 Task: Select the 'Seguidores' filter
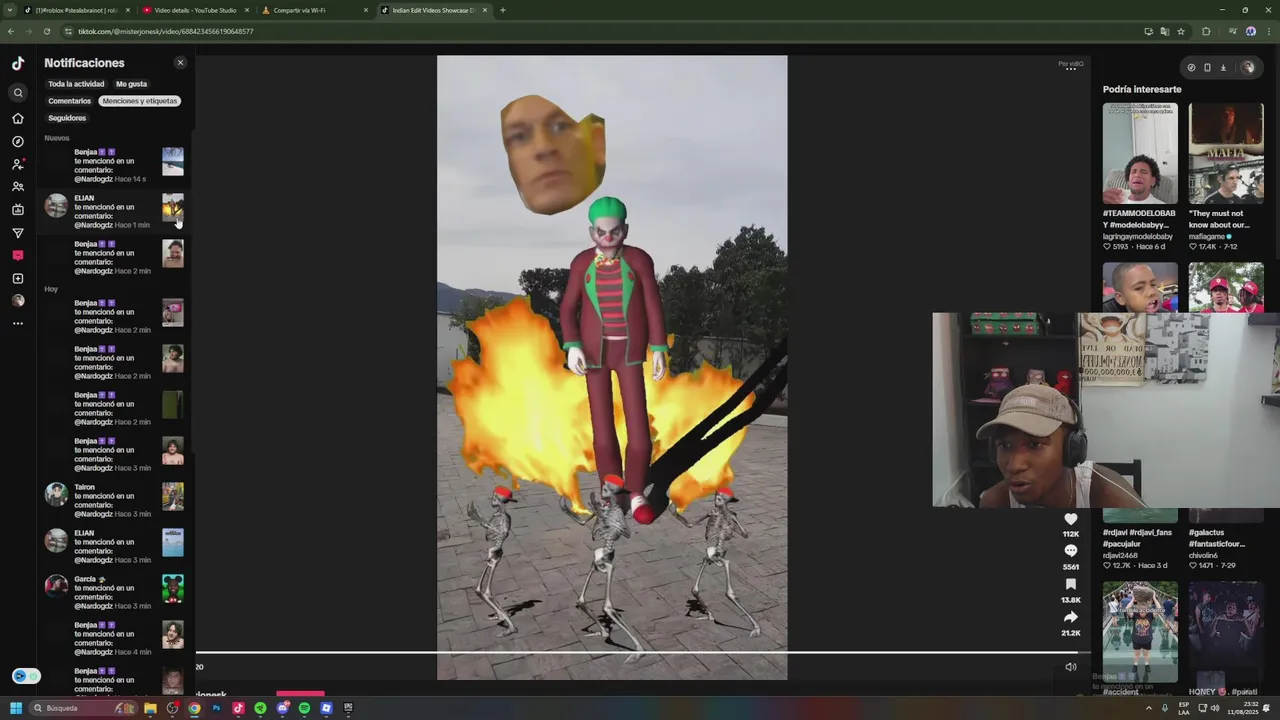pyautogui.click(x=67, y=118)
